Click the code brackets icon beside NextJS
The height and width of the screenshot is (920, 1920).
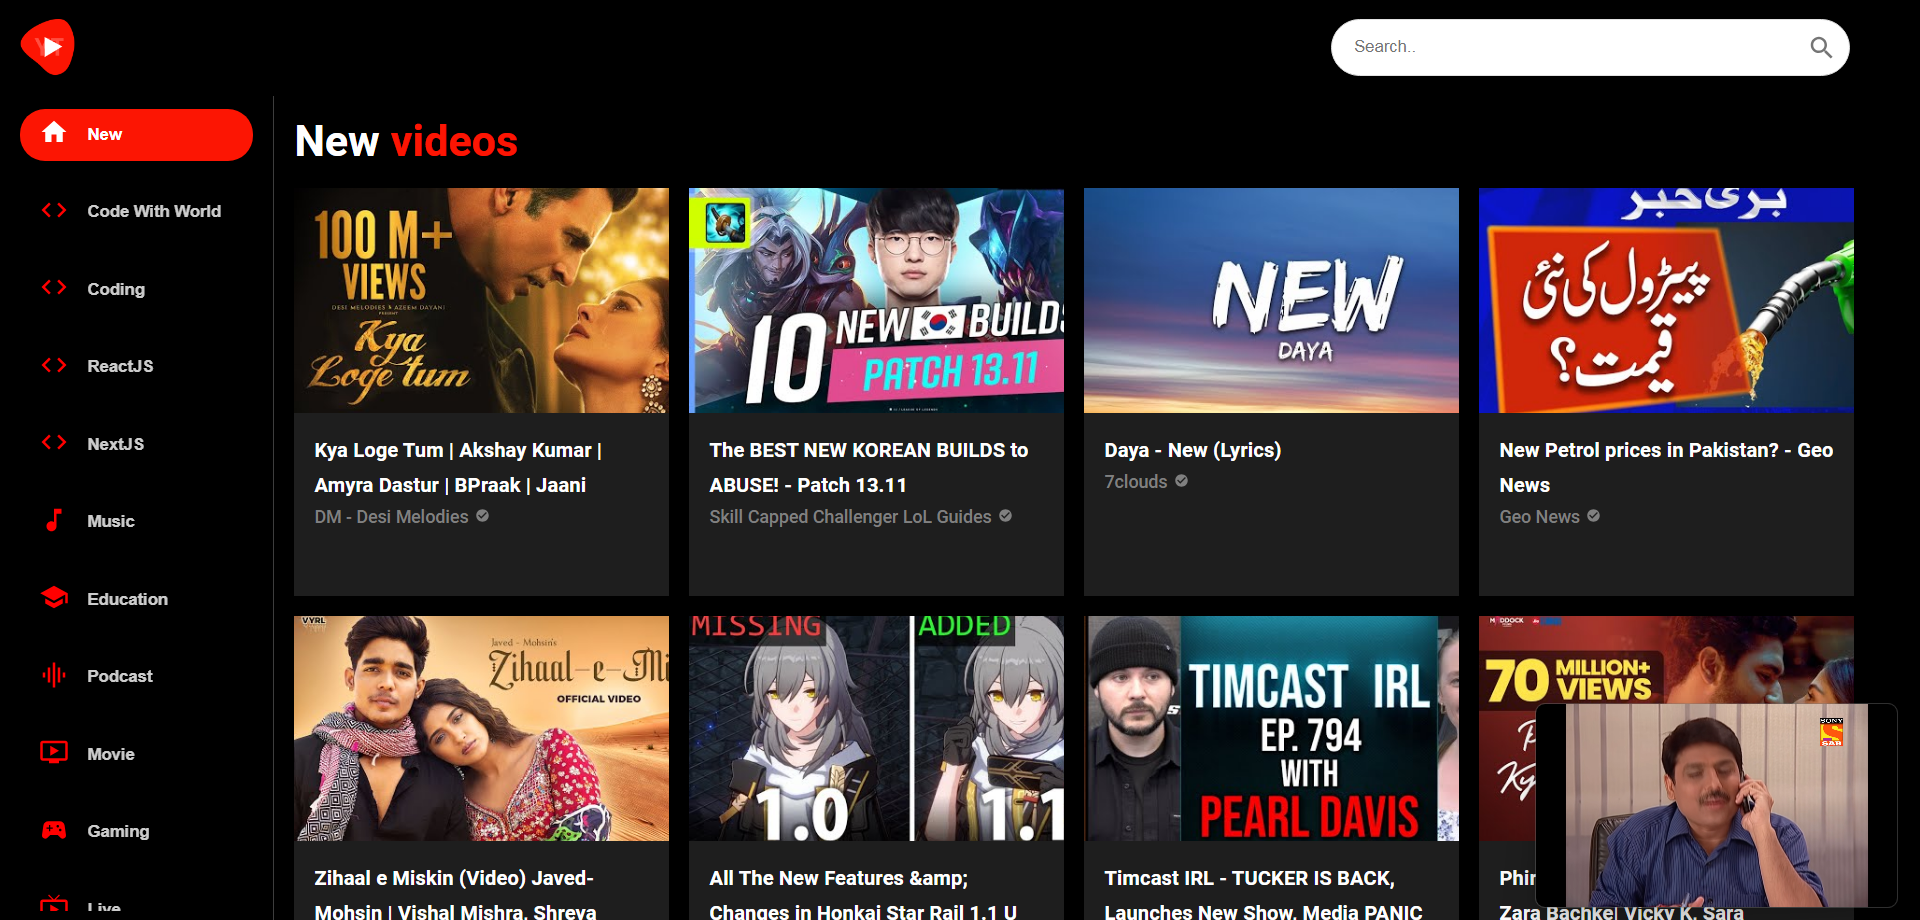[x=54, y=443]
